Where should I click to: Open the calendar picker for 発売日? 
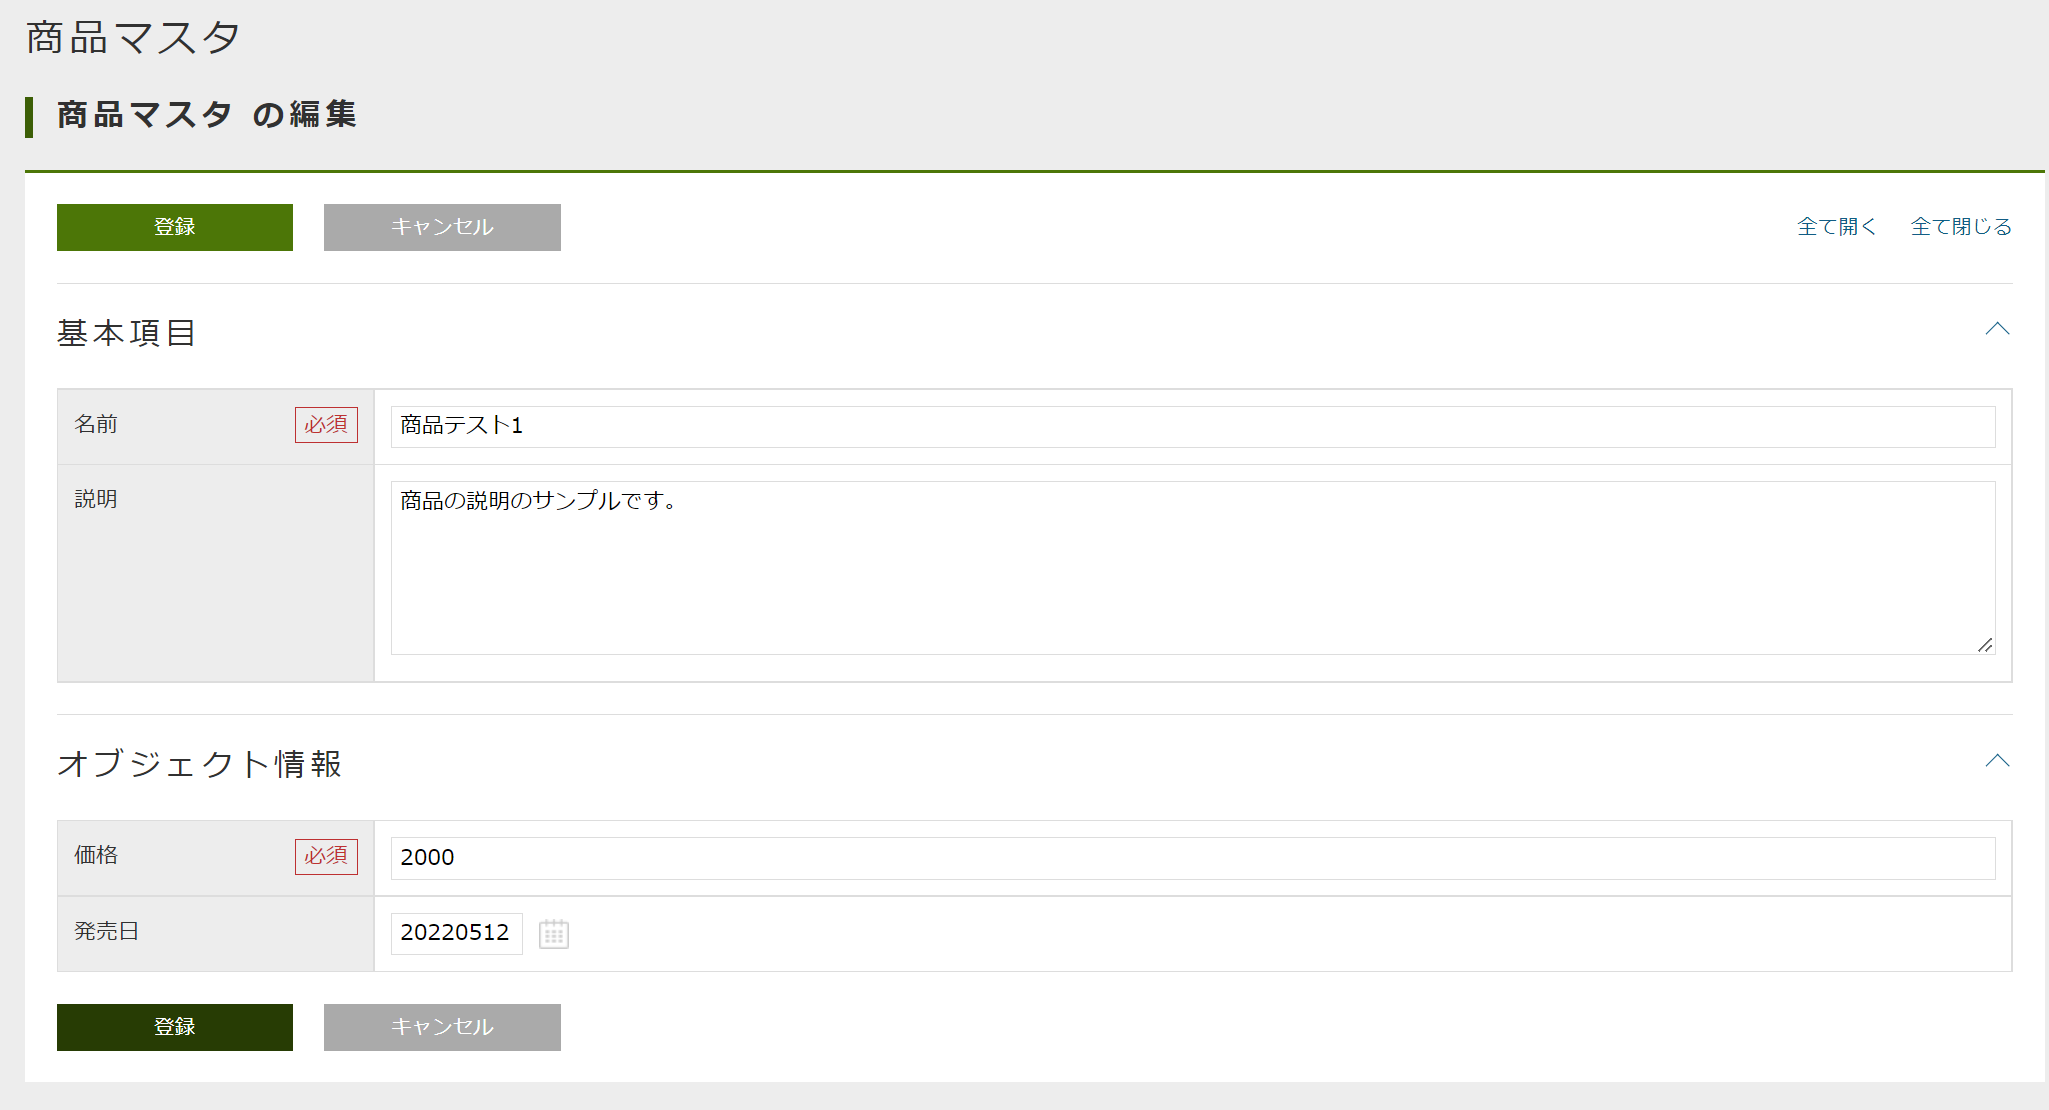click(x=555, y=933)
